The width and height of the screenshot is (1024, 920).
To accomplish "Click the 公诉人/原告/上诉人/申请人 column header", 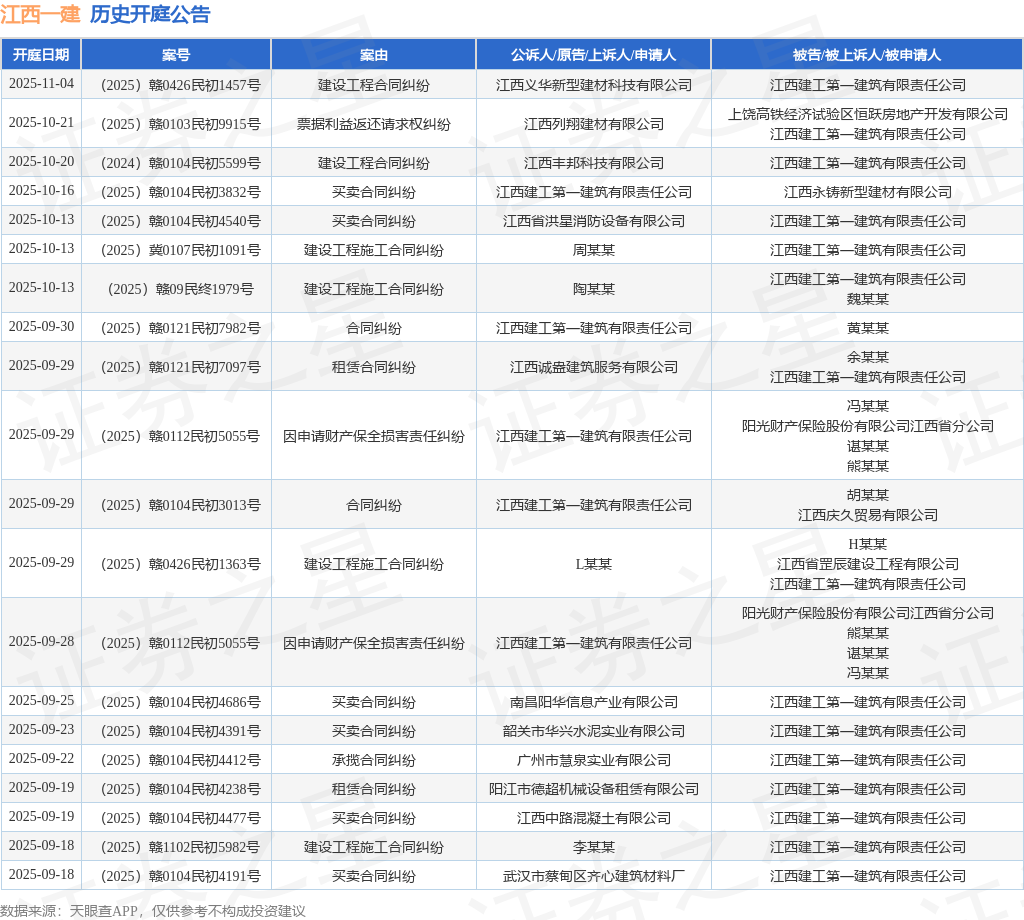I will pos(594,55).
